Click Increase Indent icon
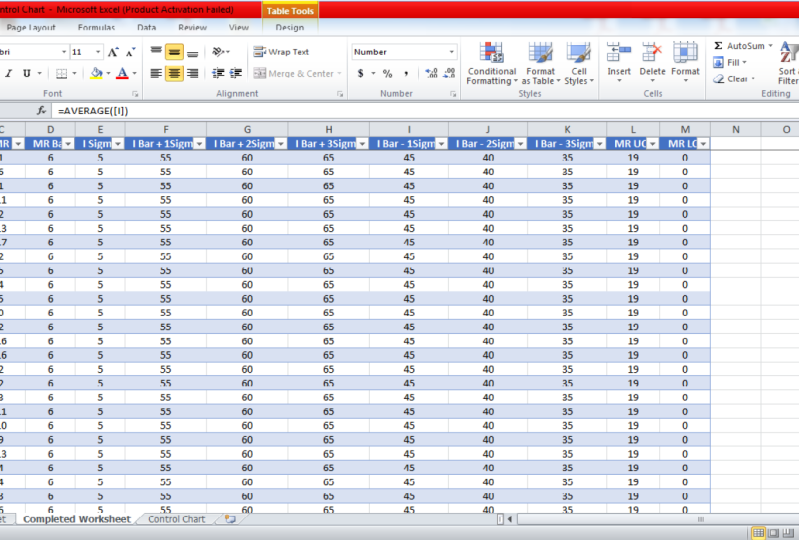799x540 pixels. (x=235, y=73)
